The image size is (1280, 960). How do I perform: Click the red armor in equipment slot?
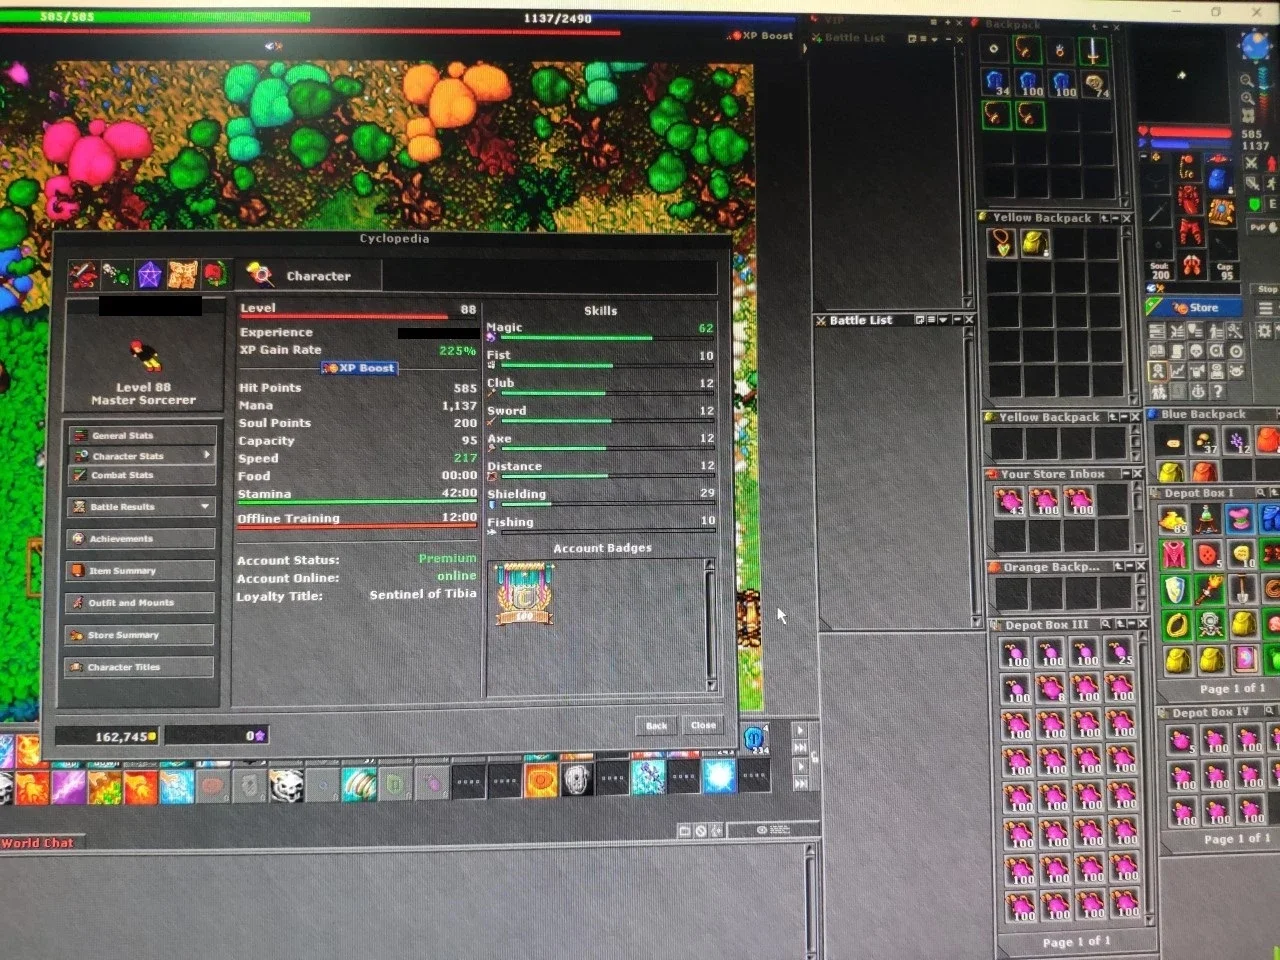(1188, 201)
